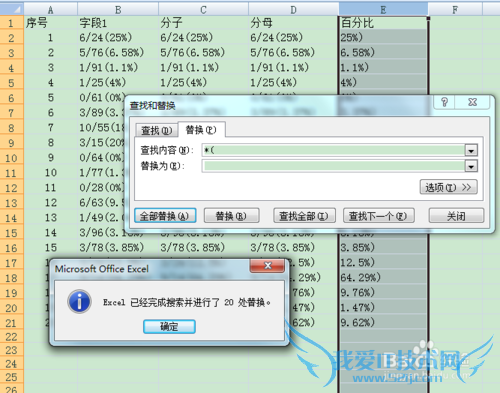Click the 替换为 input field
The image size is (500, 393).
333,166
